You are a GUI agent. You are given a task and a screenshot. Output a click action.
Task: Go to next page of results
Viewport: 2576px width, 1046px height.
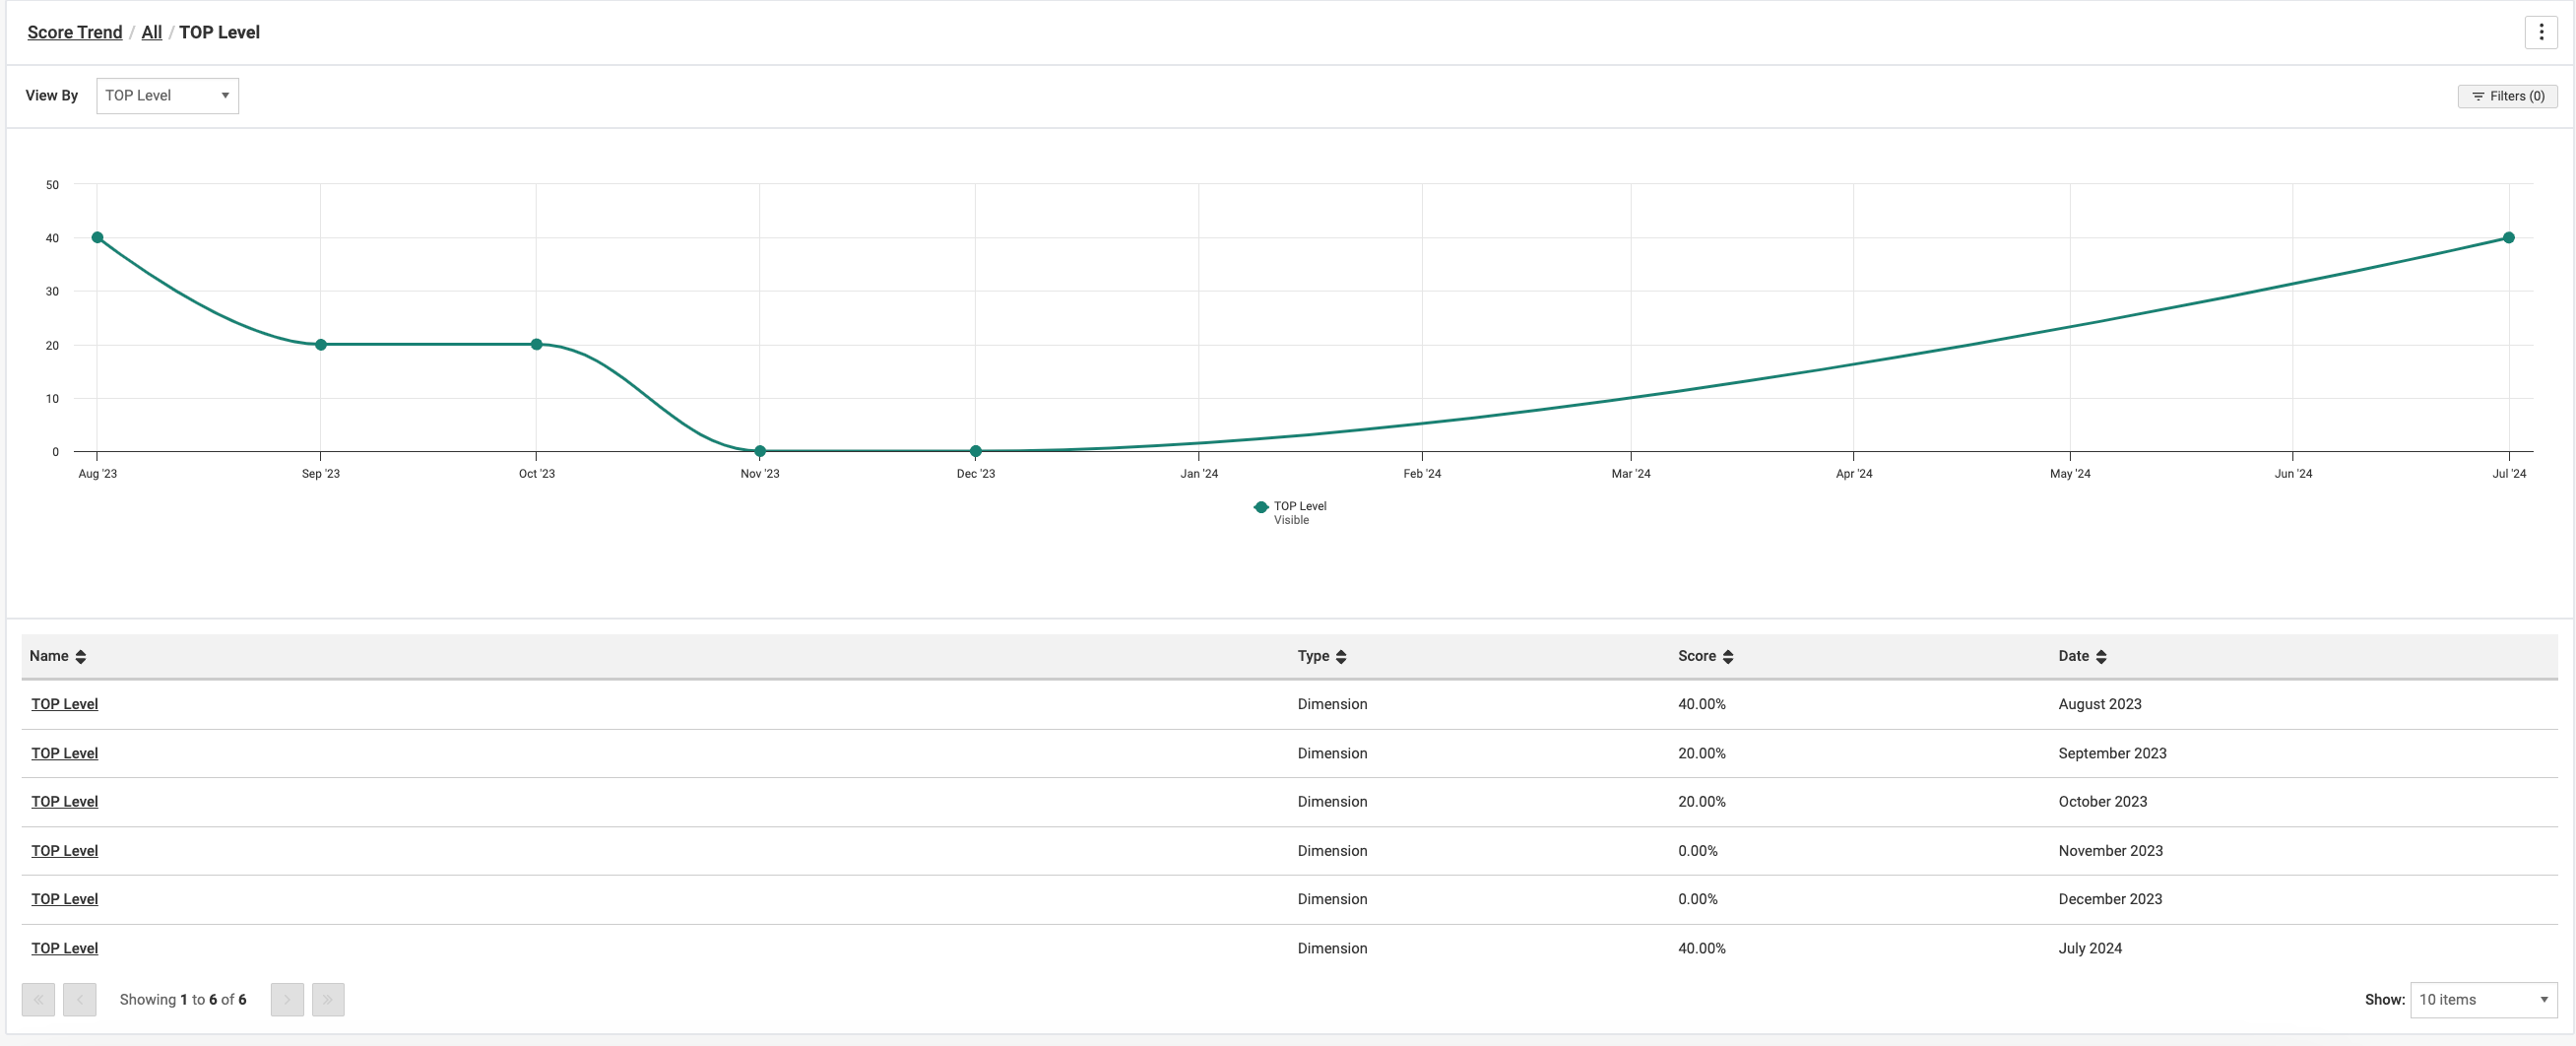pos(287,999)
